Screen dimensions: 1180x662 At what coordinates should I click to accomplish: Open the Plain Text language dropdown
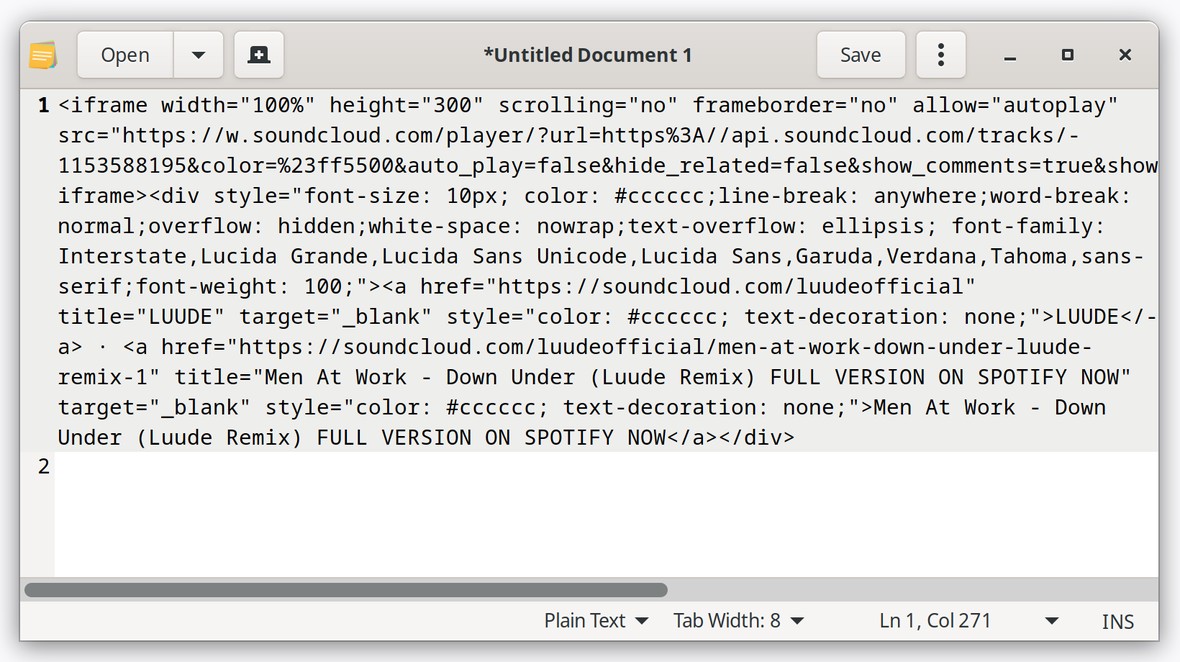596,621
